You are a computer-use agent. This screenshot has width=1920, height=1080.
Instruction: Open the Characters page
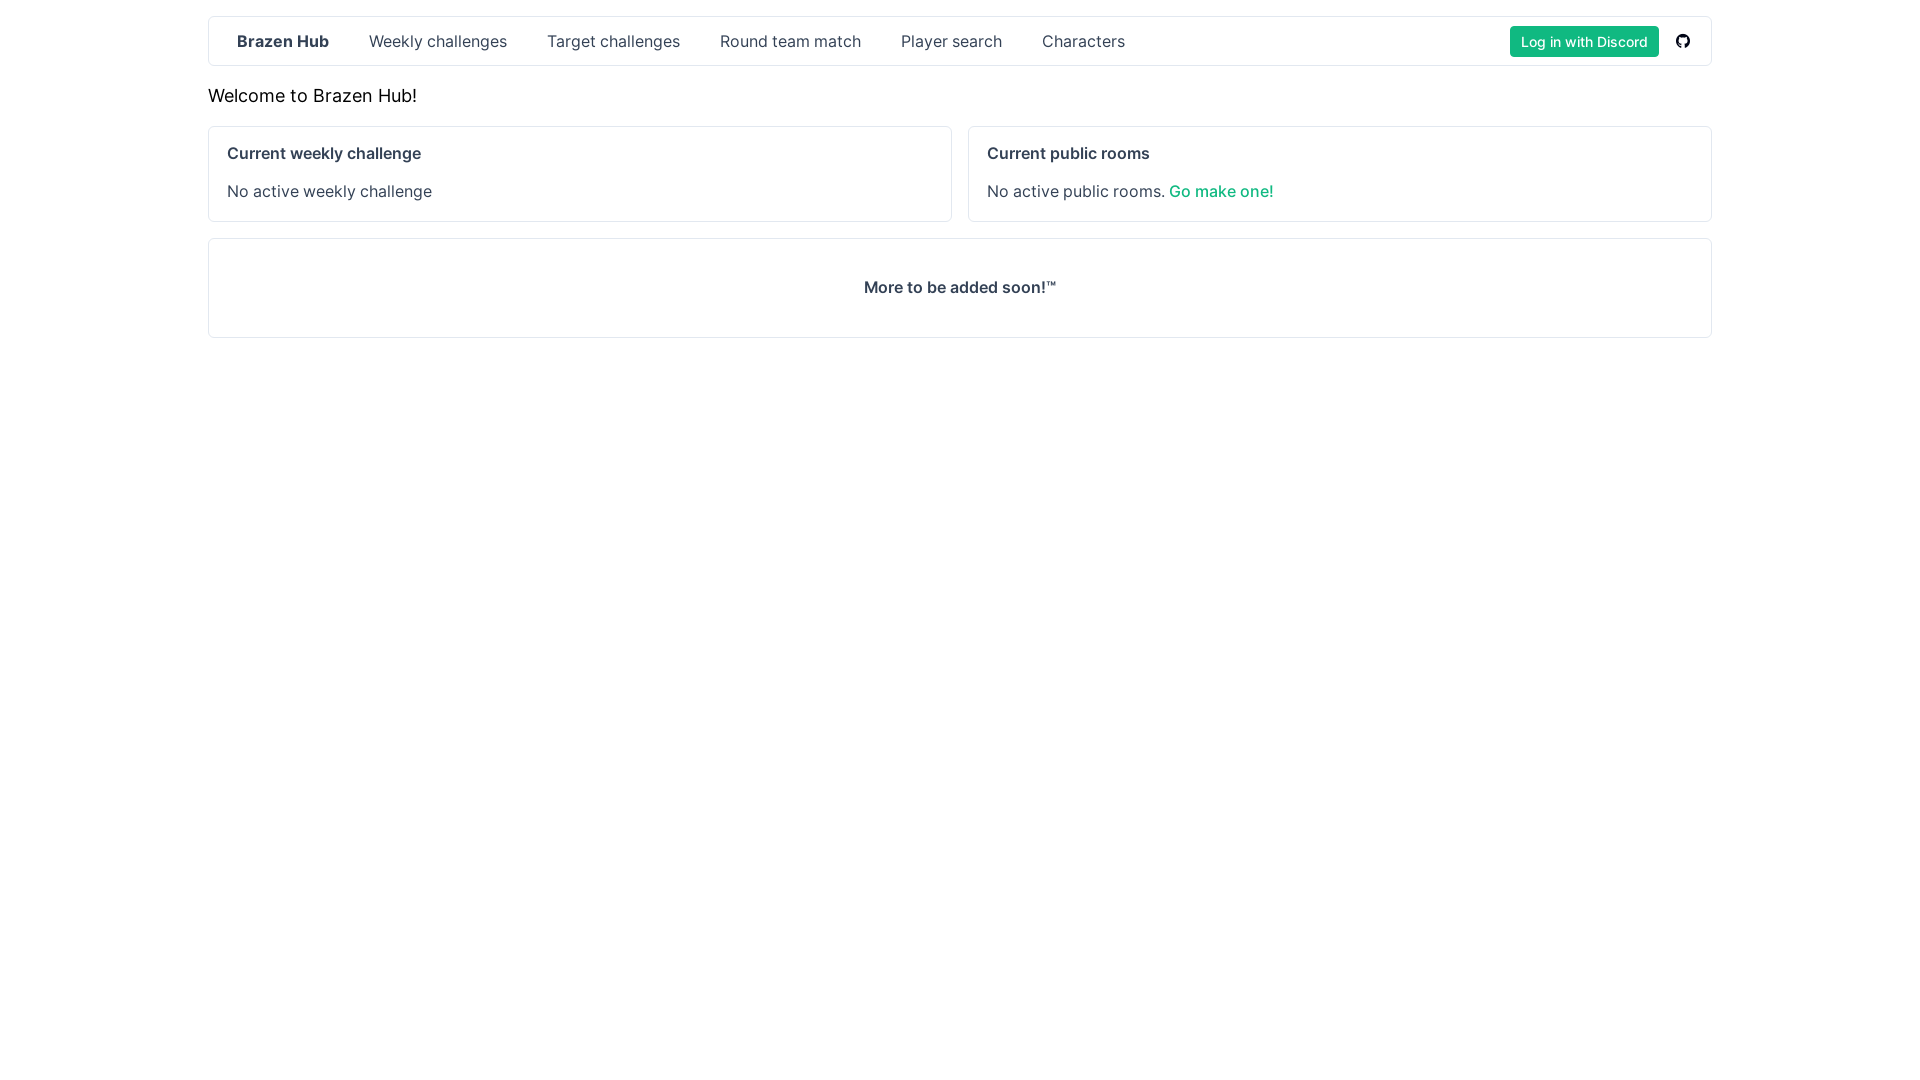(1083, 41)
